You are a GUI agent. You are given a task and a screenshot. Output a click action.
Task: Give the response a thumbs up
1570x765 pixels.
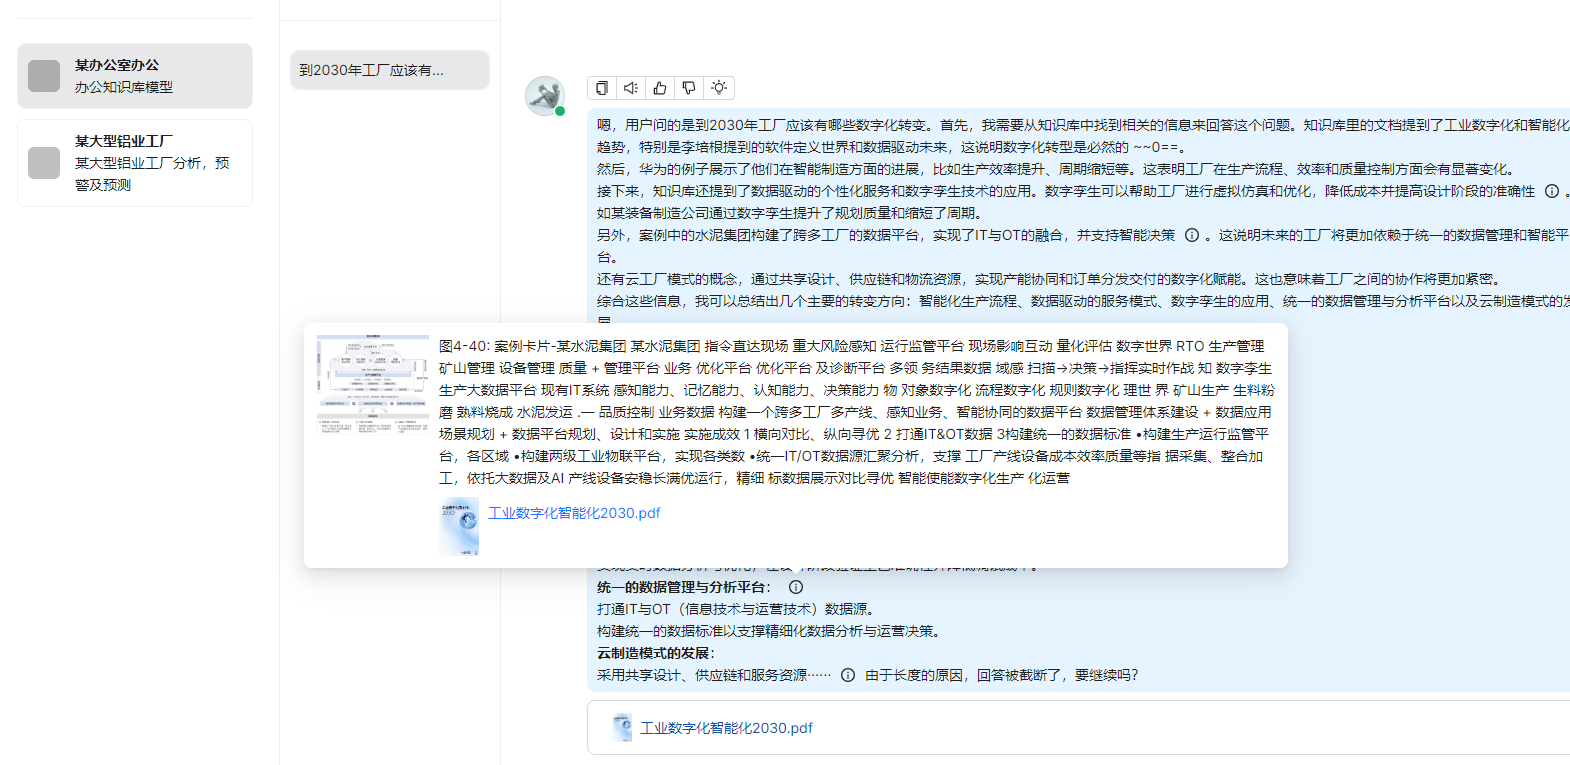point(660,88)
